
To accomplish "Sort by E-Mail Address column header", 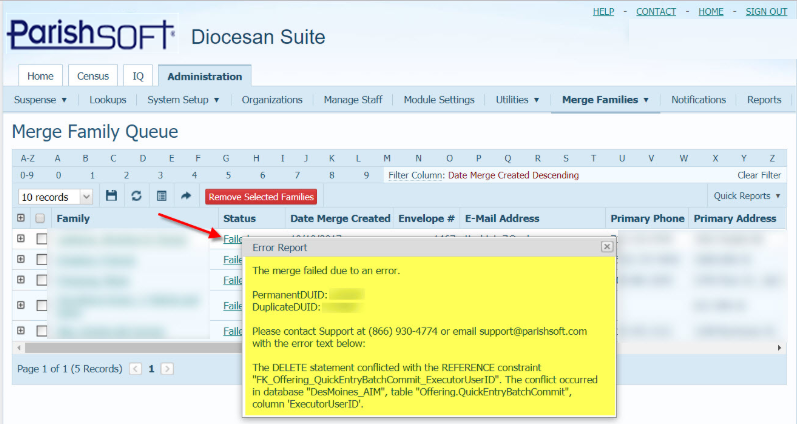I will click(502, 218).
